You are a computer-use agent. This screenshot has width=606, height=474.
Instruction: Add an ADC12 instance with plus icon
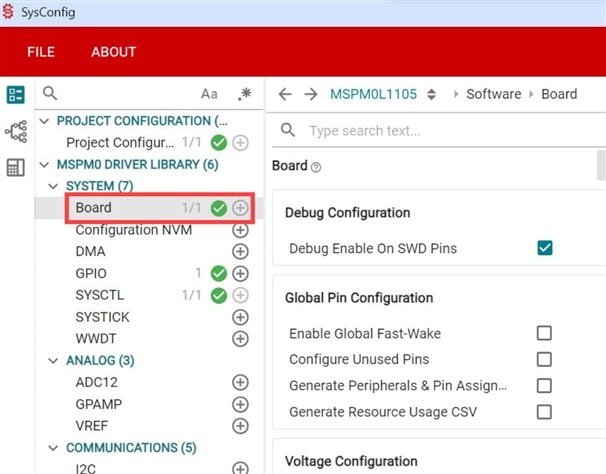(x=240, y=382)
